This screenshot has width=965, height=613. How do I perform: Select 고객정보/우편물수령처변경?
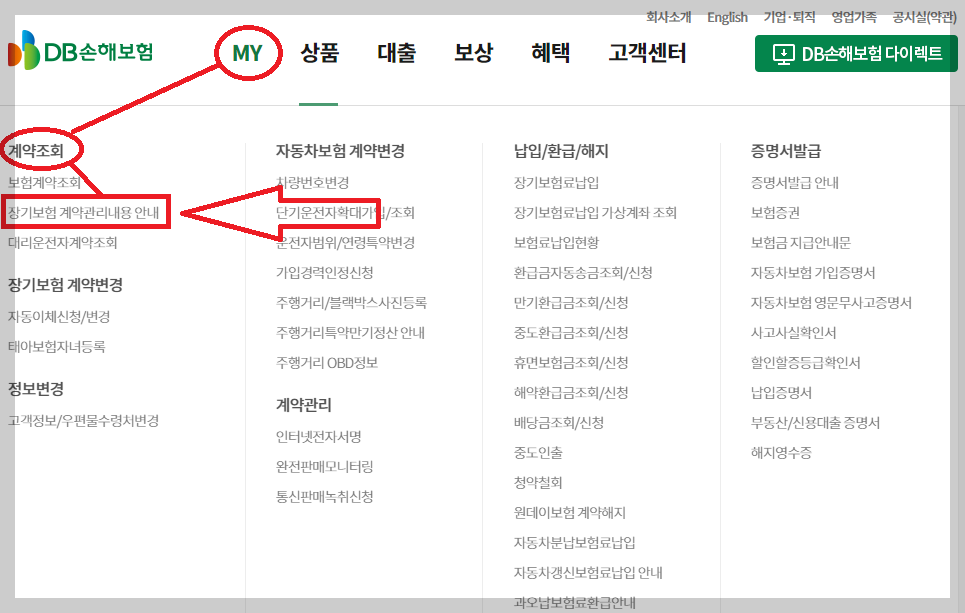point(84,421)
